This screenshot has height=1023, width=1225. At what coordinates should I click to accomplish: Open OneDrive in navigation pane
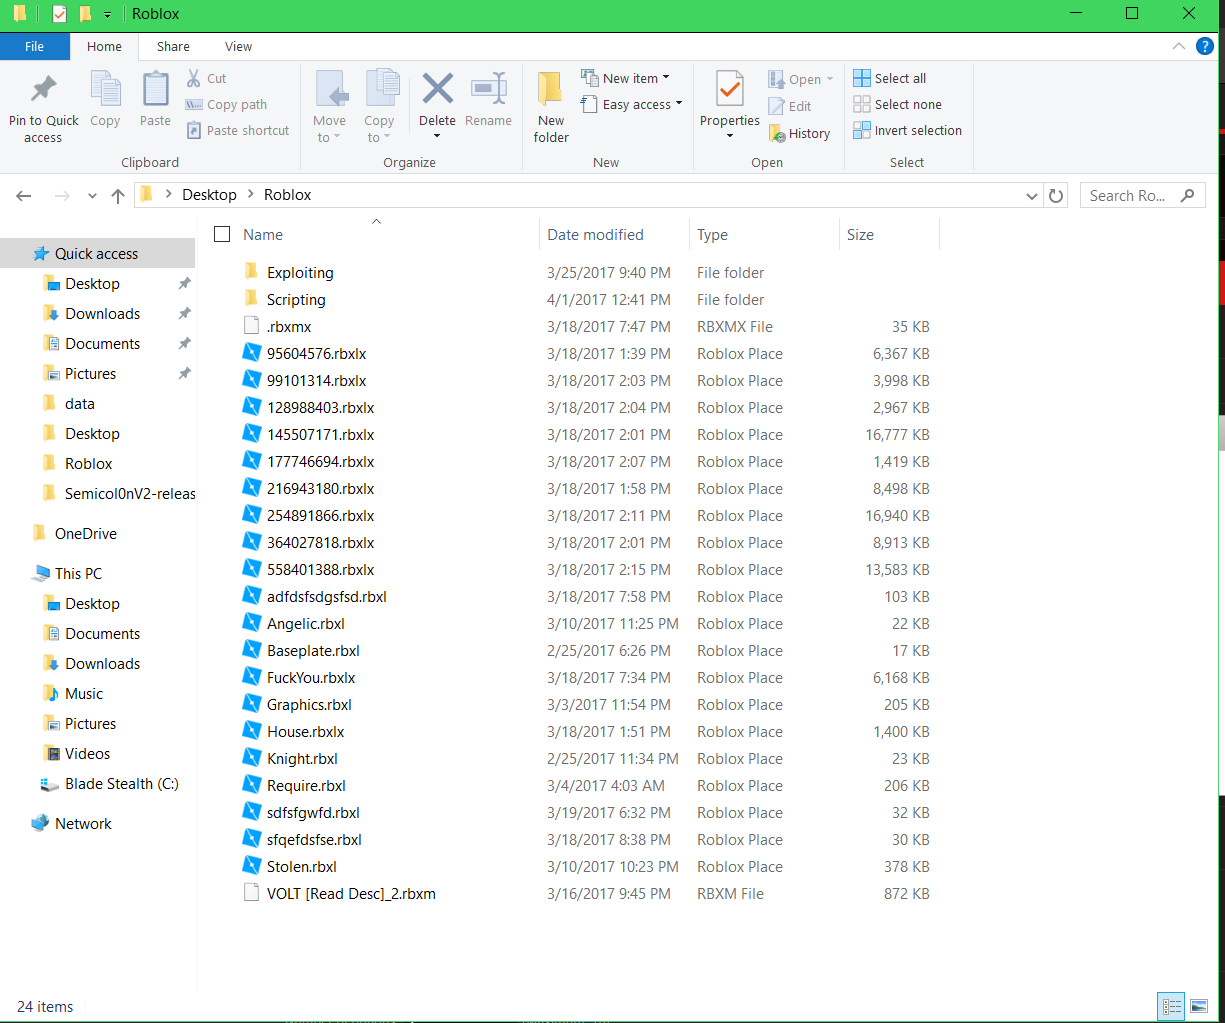point(85,534)
